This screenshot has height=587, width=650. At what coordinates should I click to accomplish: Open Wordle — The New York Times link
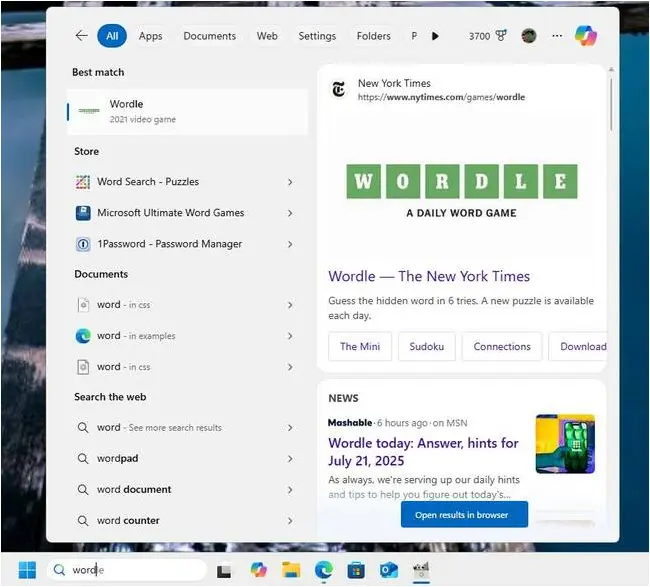coord(429,276)
